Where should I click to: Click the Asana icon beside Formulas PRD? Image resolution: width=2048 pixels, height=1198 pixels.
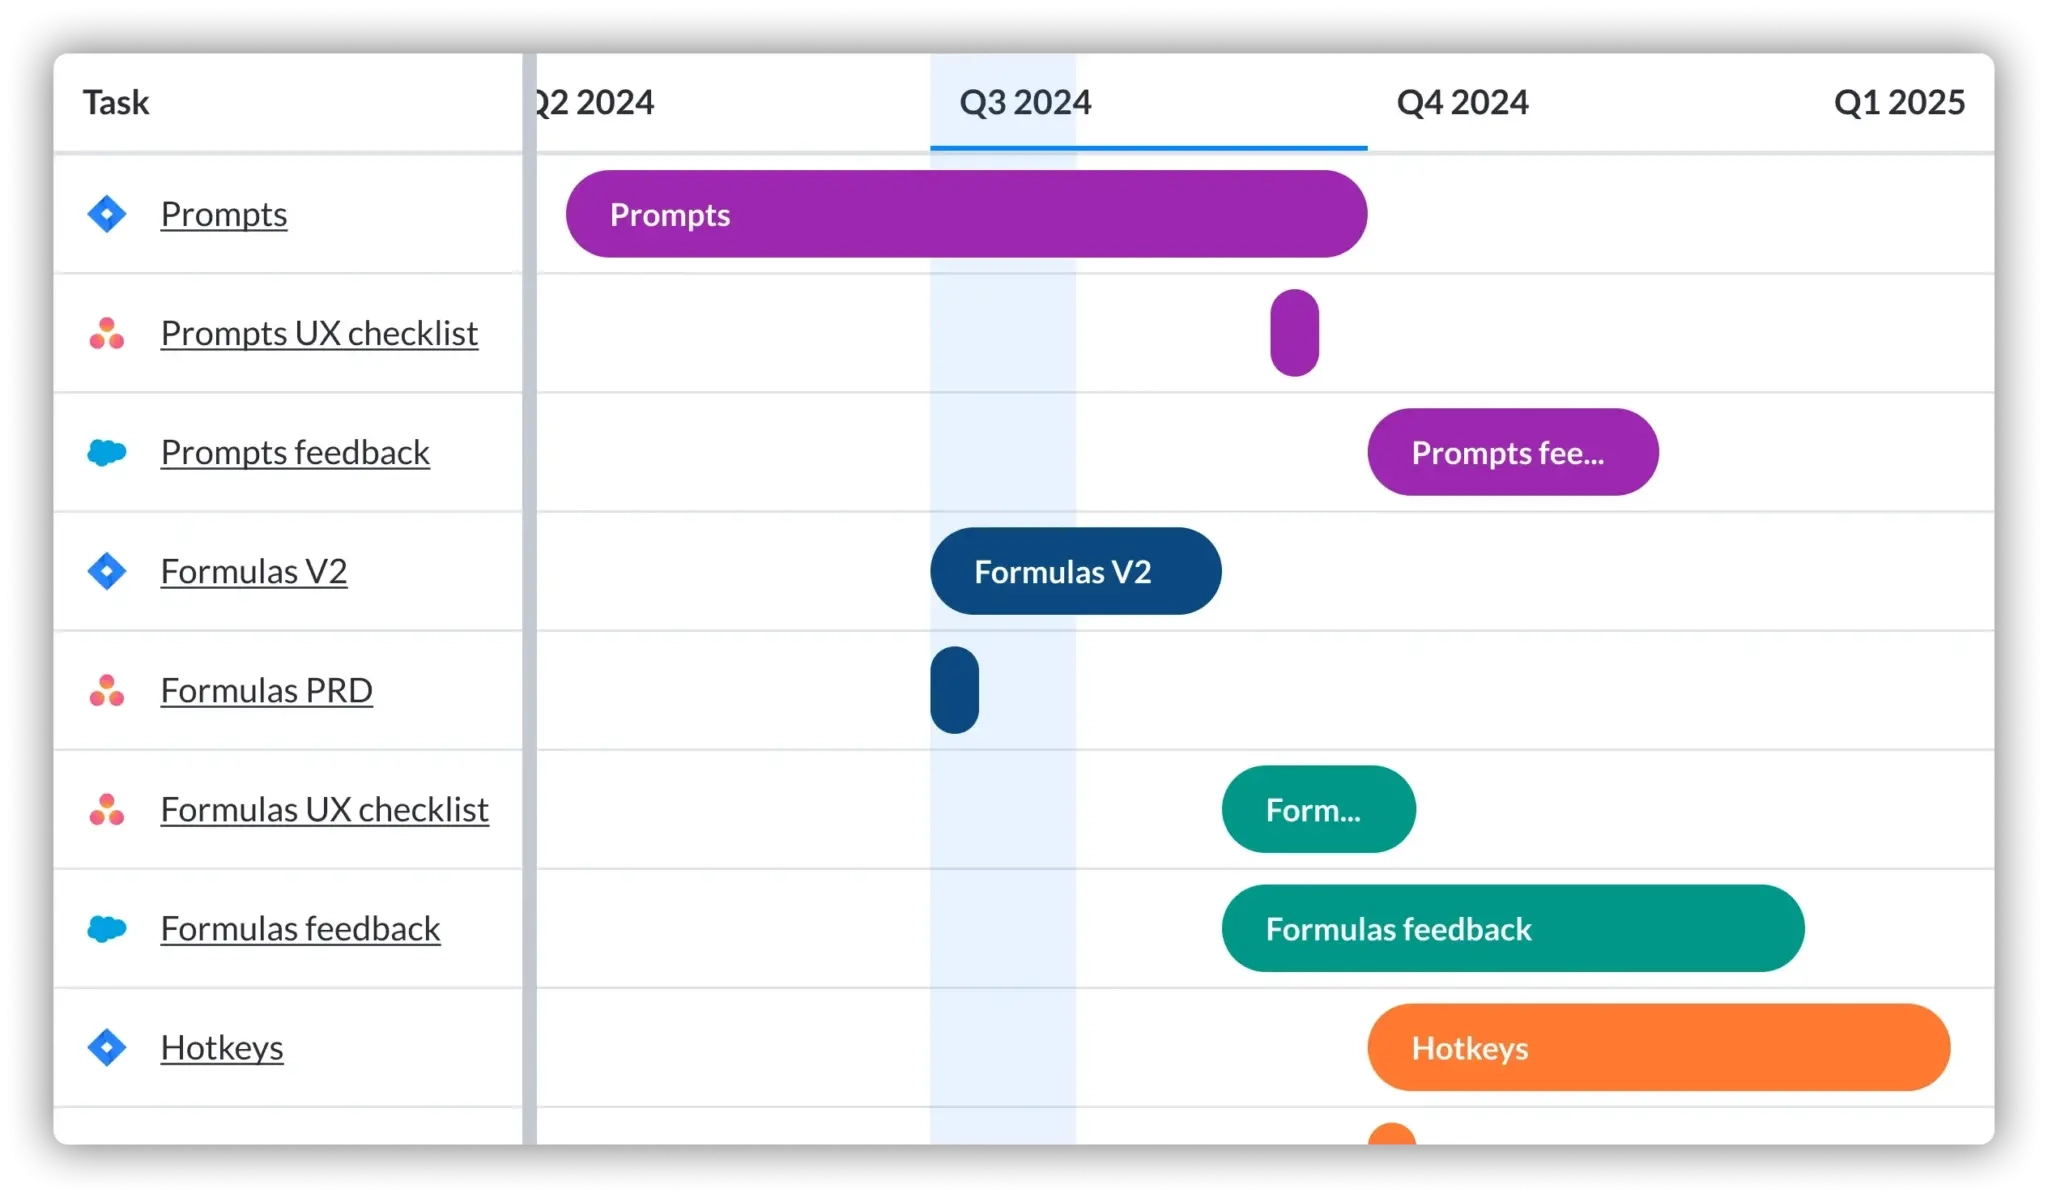tap(106, 690)
